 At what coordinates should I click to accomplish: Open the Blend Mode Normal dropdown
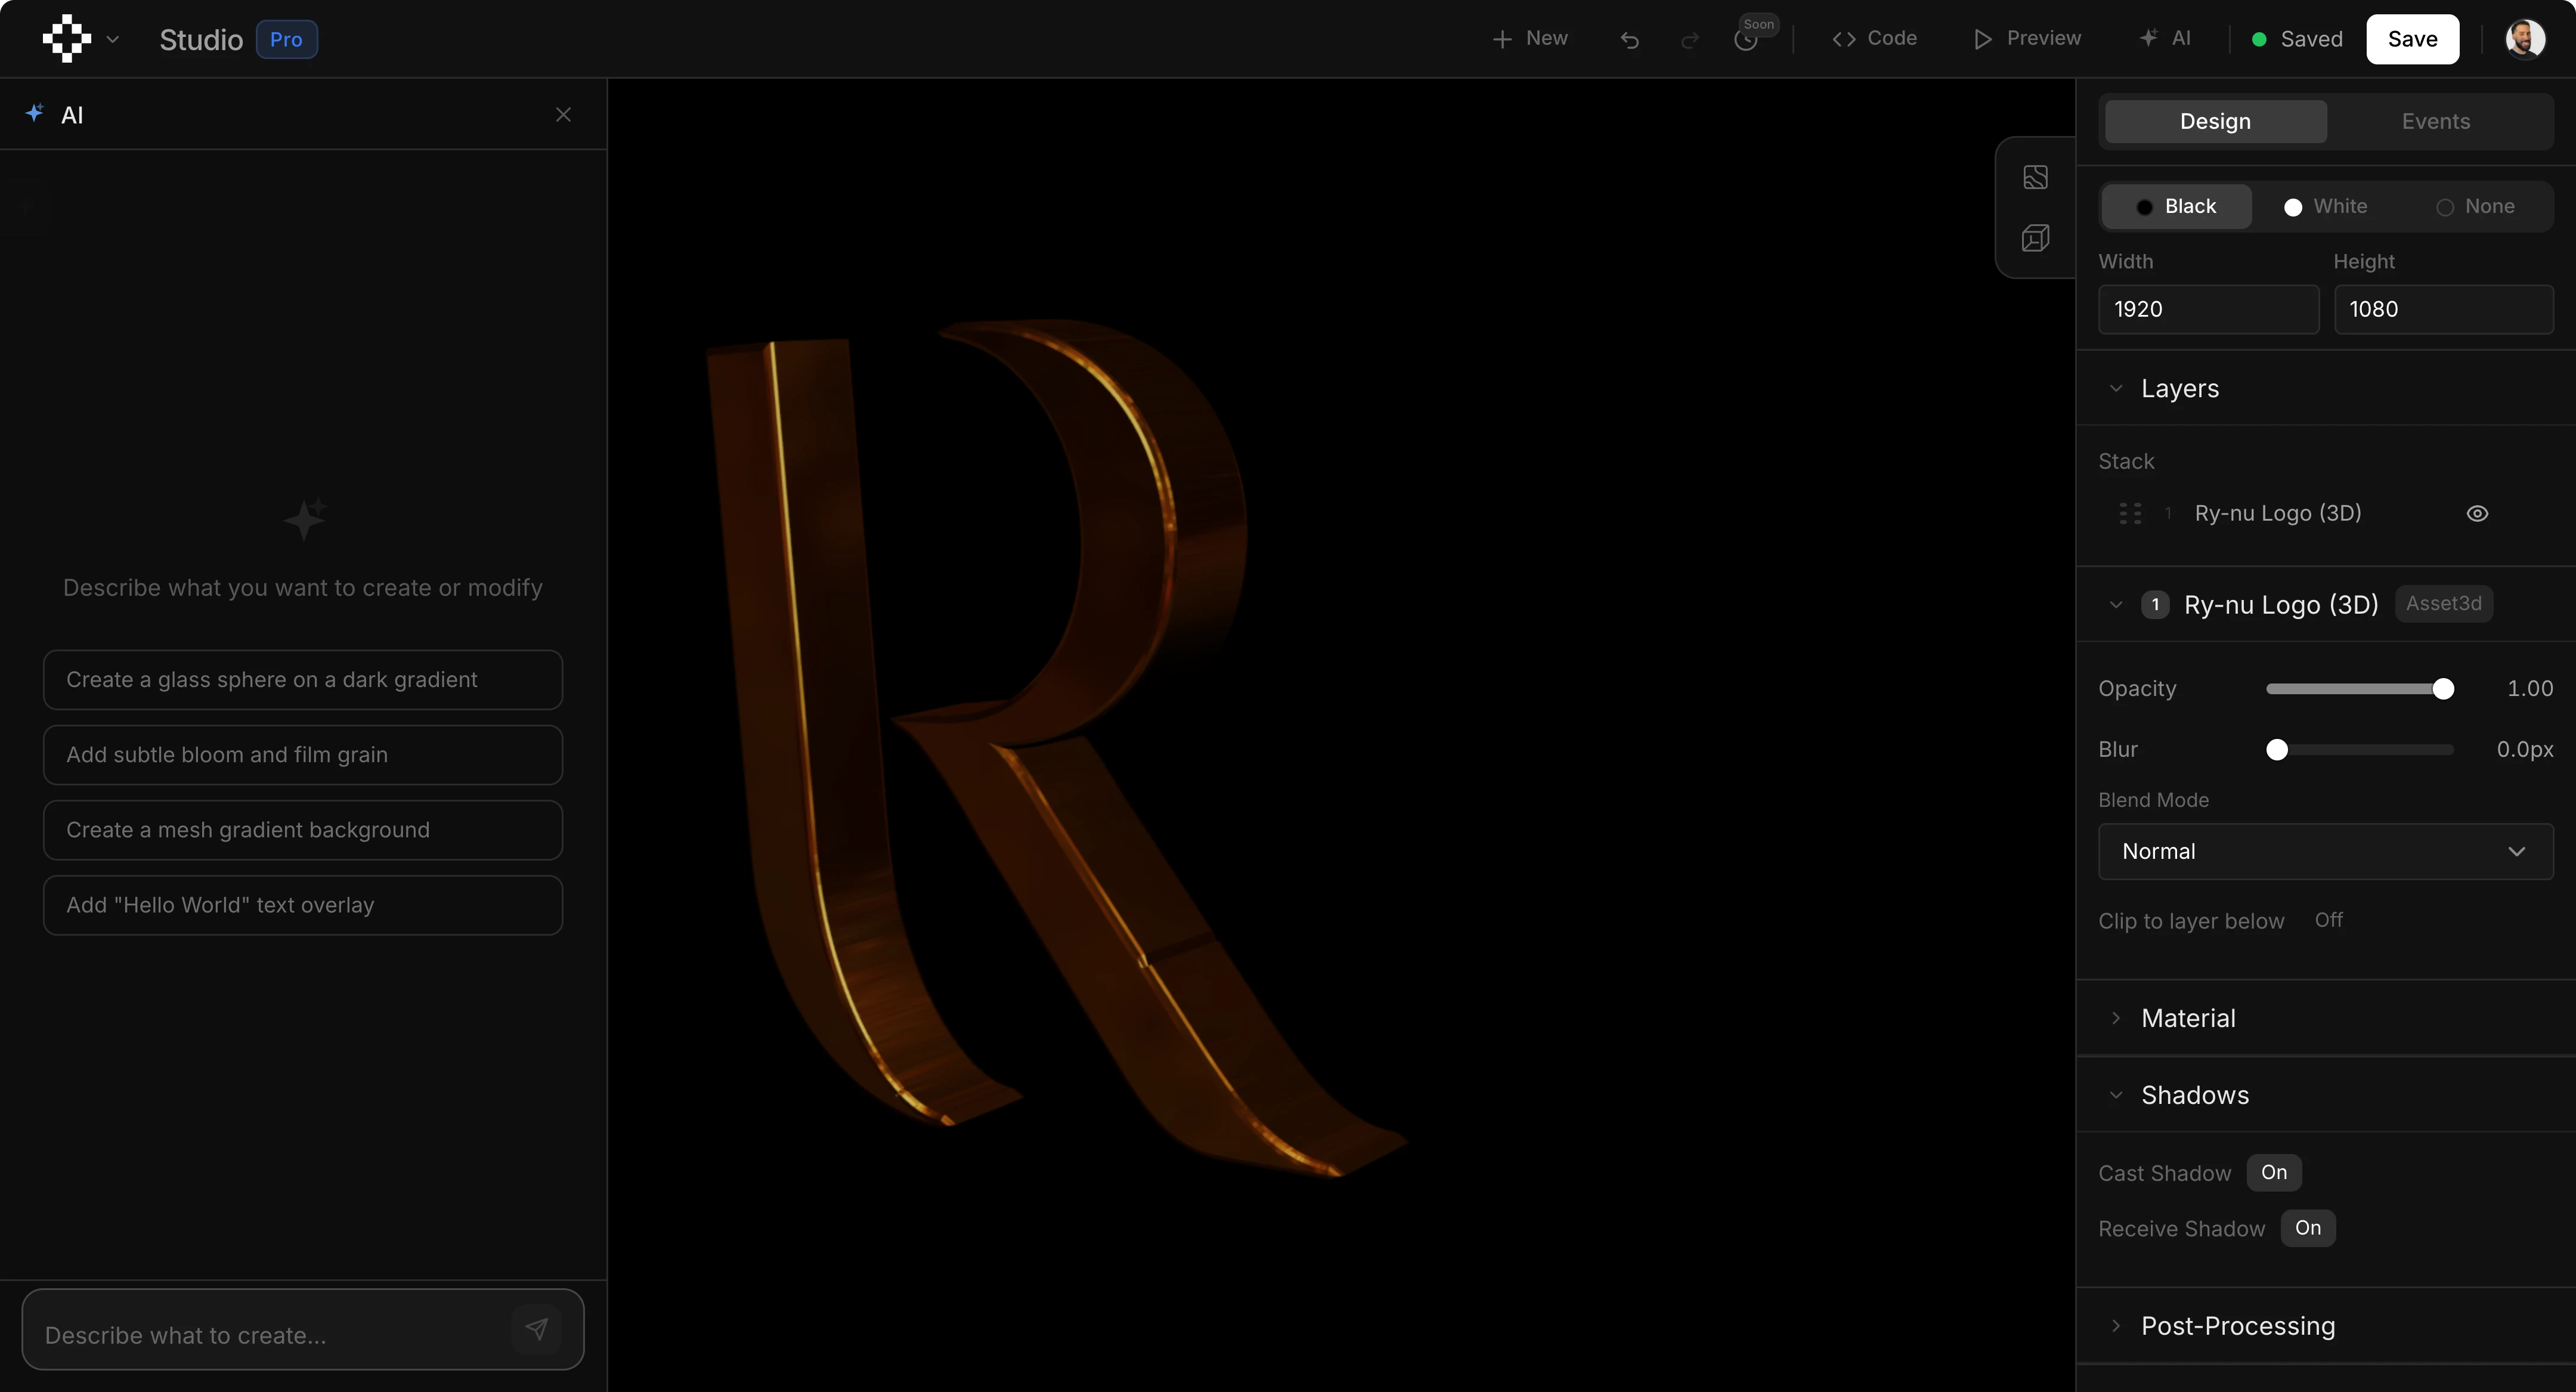point(2325,852)
